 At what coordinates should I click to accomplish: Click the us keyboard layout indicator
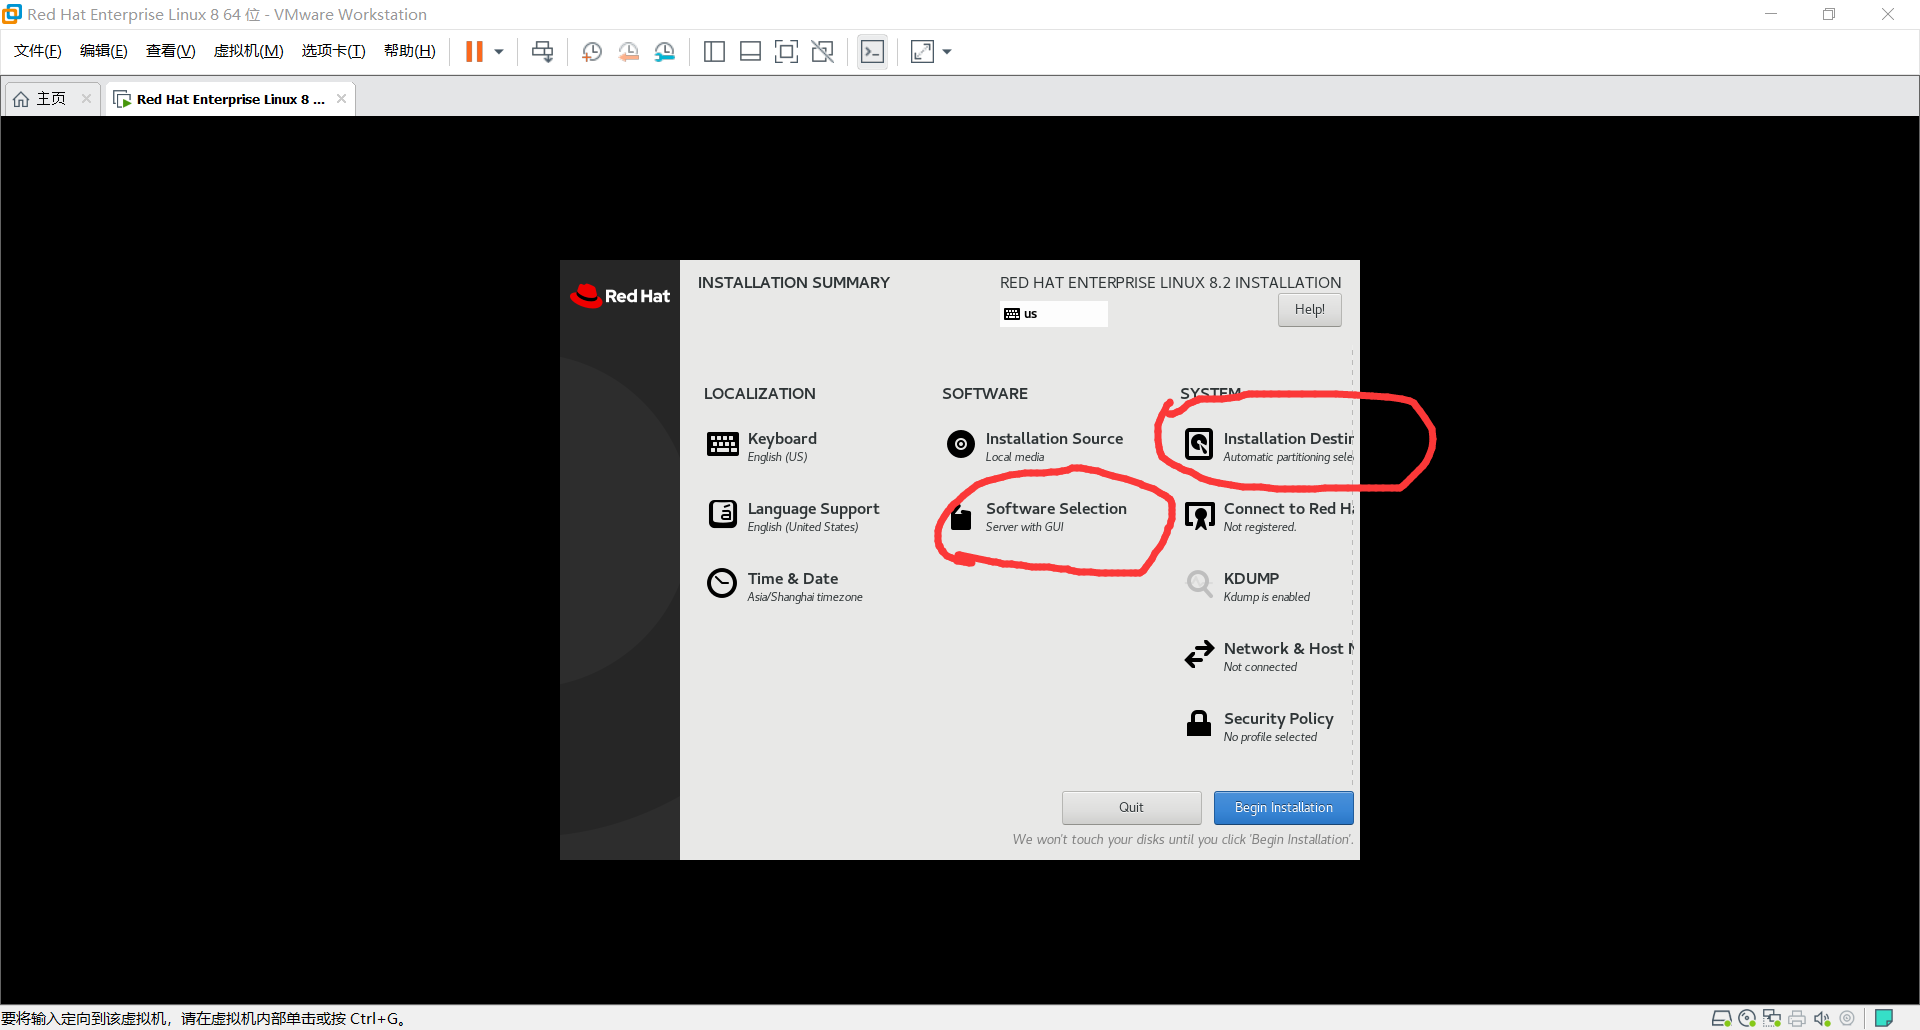(x=1054, y=314)
